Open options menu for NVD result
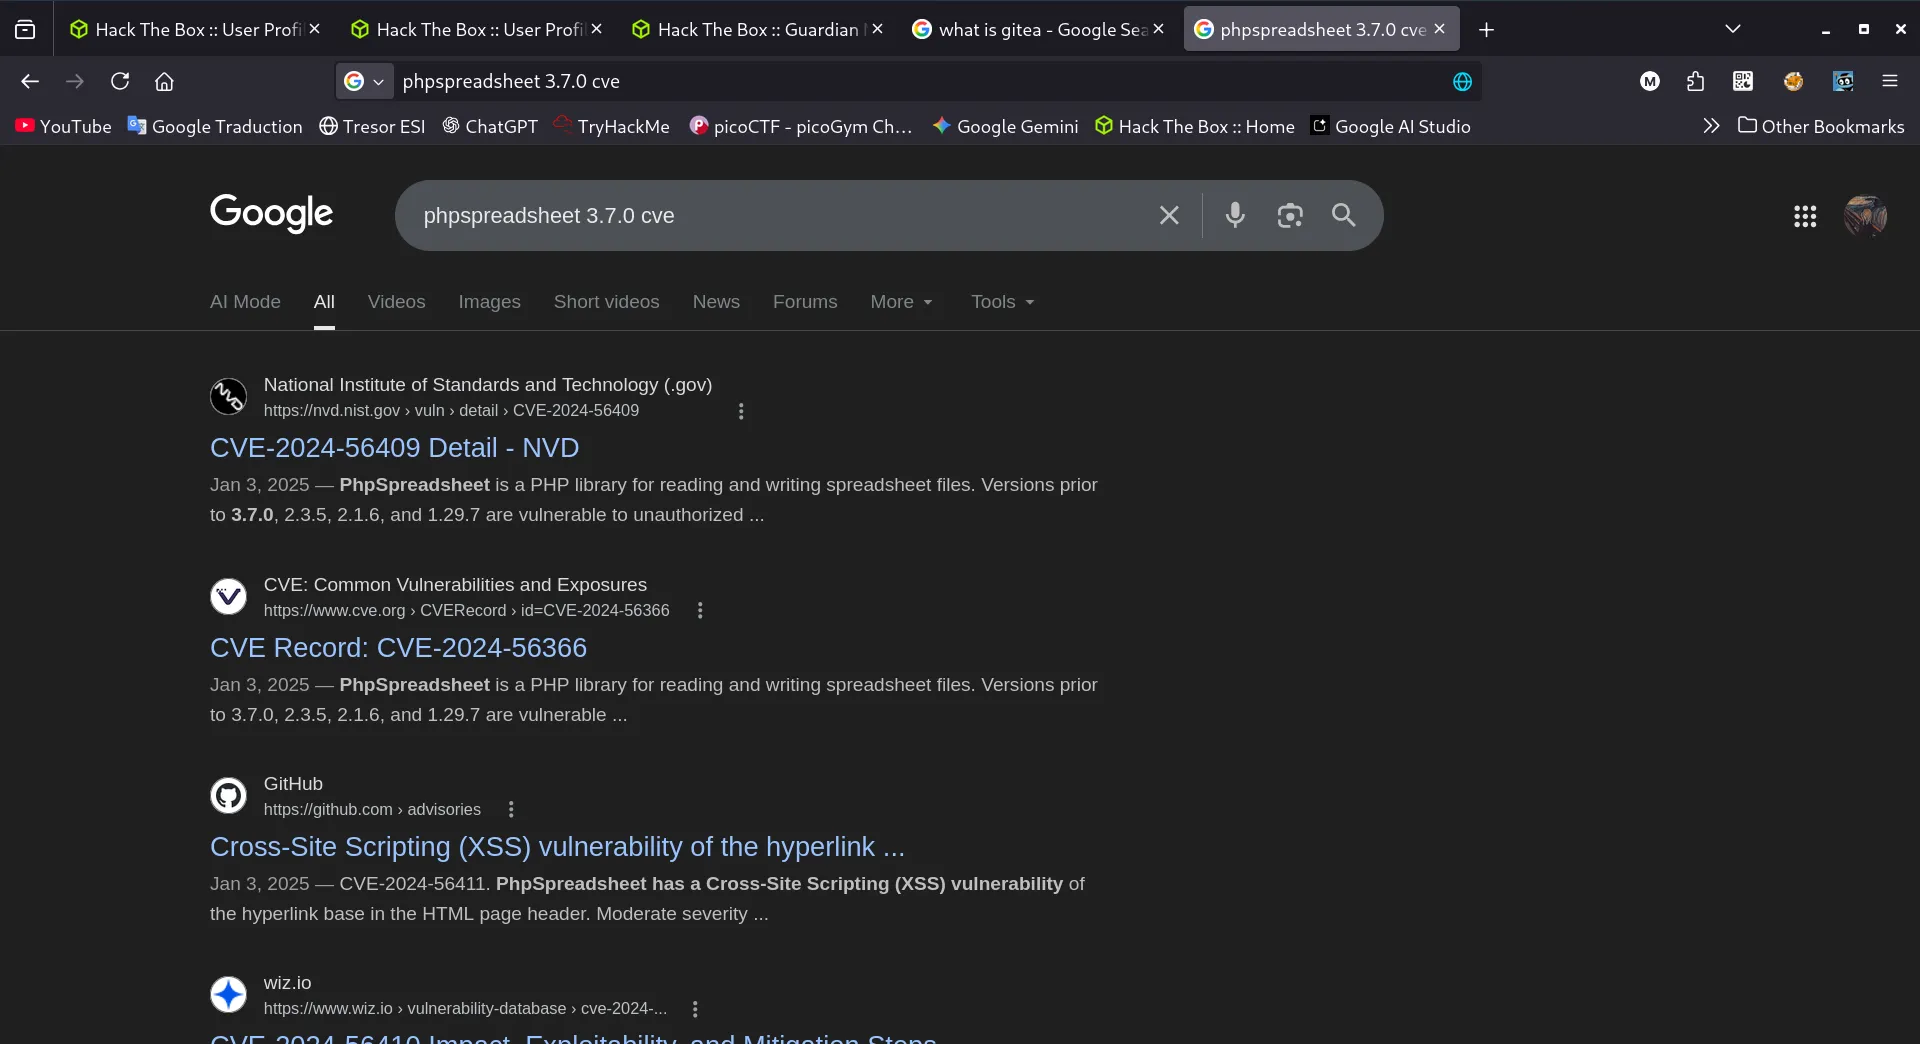 pos(741,411)
